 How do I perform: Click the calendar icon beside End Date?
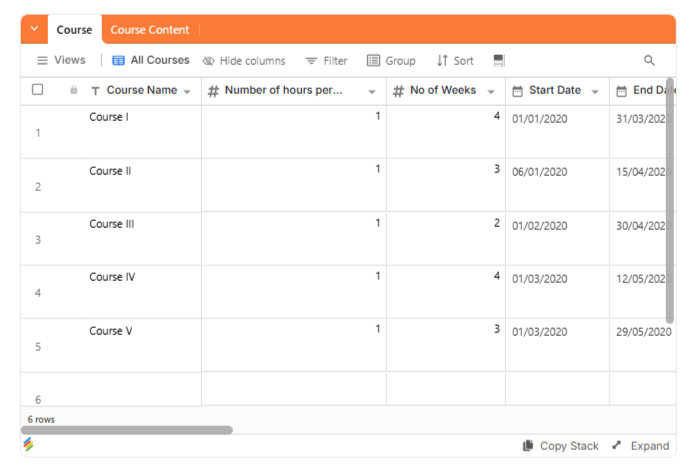[621, 91]
